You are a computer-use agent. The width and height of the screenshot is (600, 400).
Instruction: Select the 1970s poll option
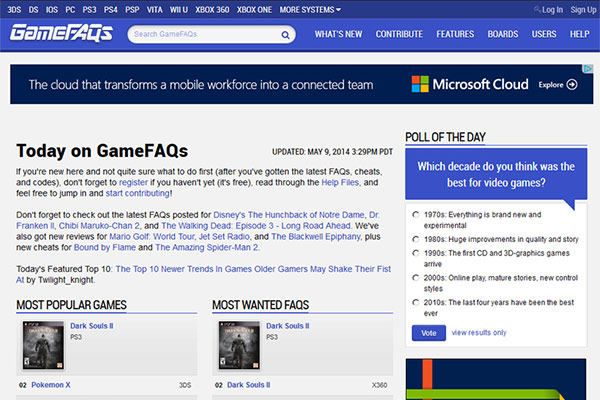416,215
